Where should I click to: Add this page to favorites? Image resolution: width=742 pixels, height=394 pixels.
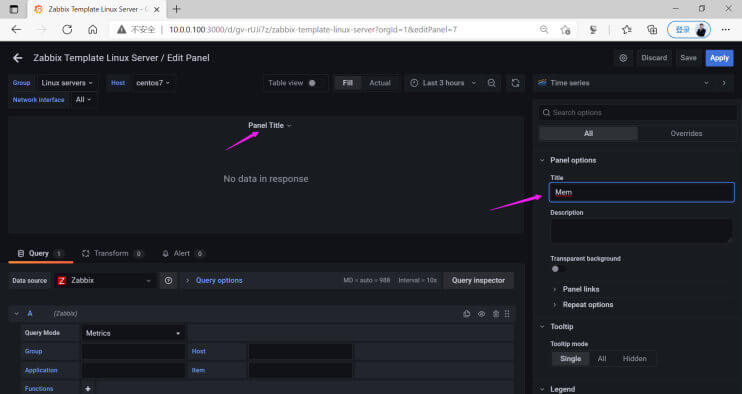pyautogui.click(x=565, y=29)
